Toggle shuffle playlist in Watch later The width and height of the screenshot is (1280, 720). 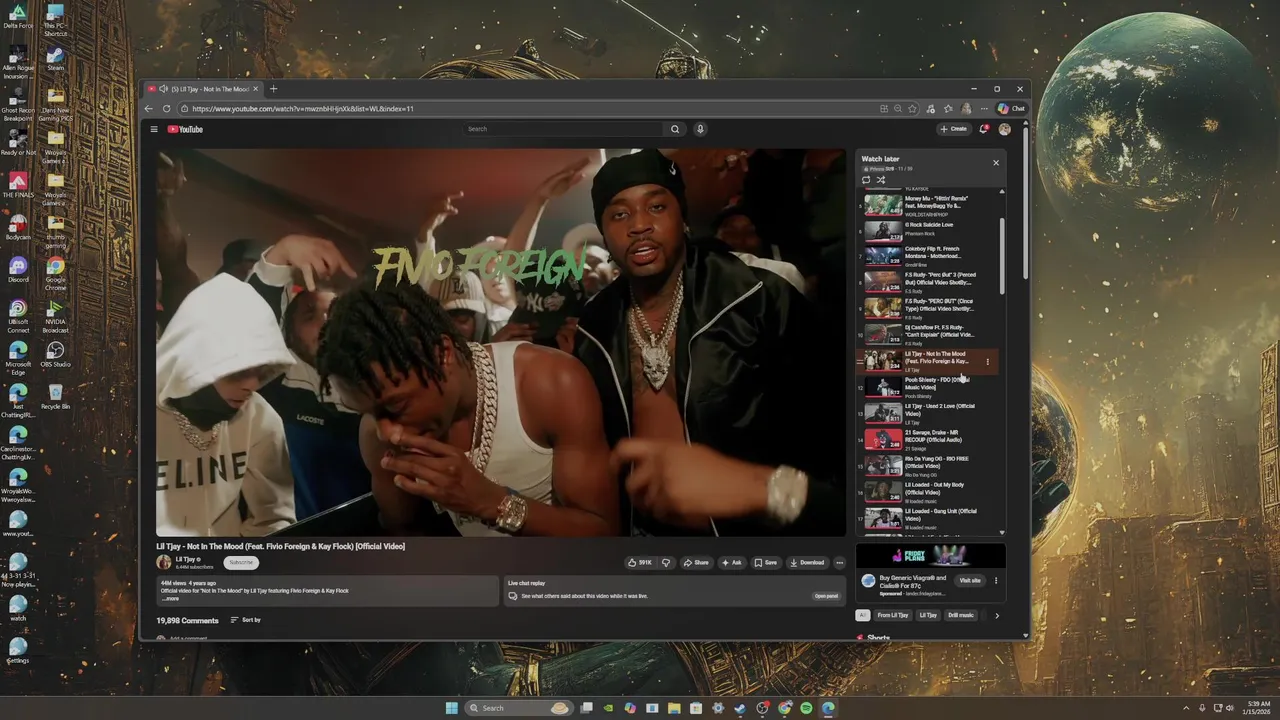tap(881, 180)
